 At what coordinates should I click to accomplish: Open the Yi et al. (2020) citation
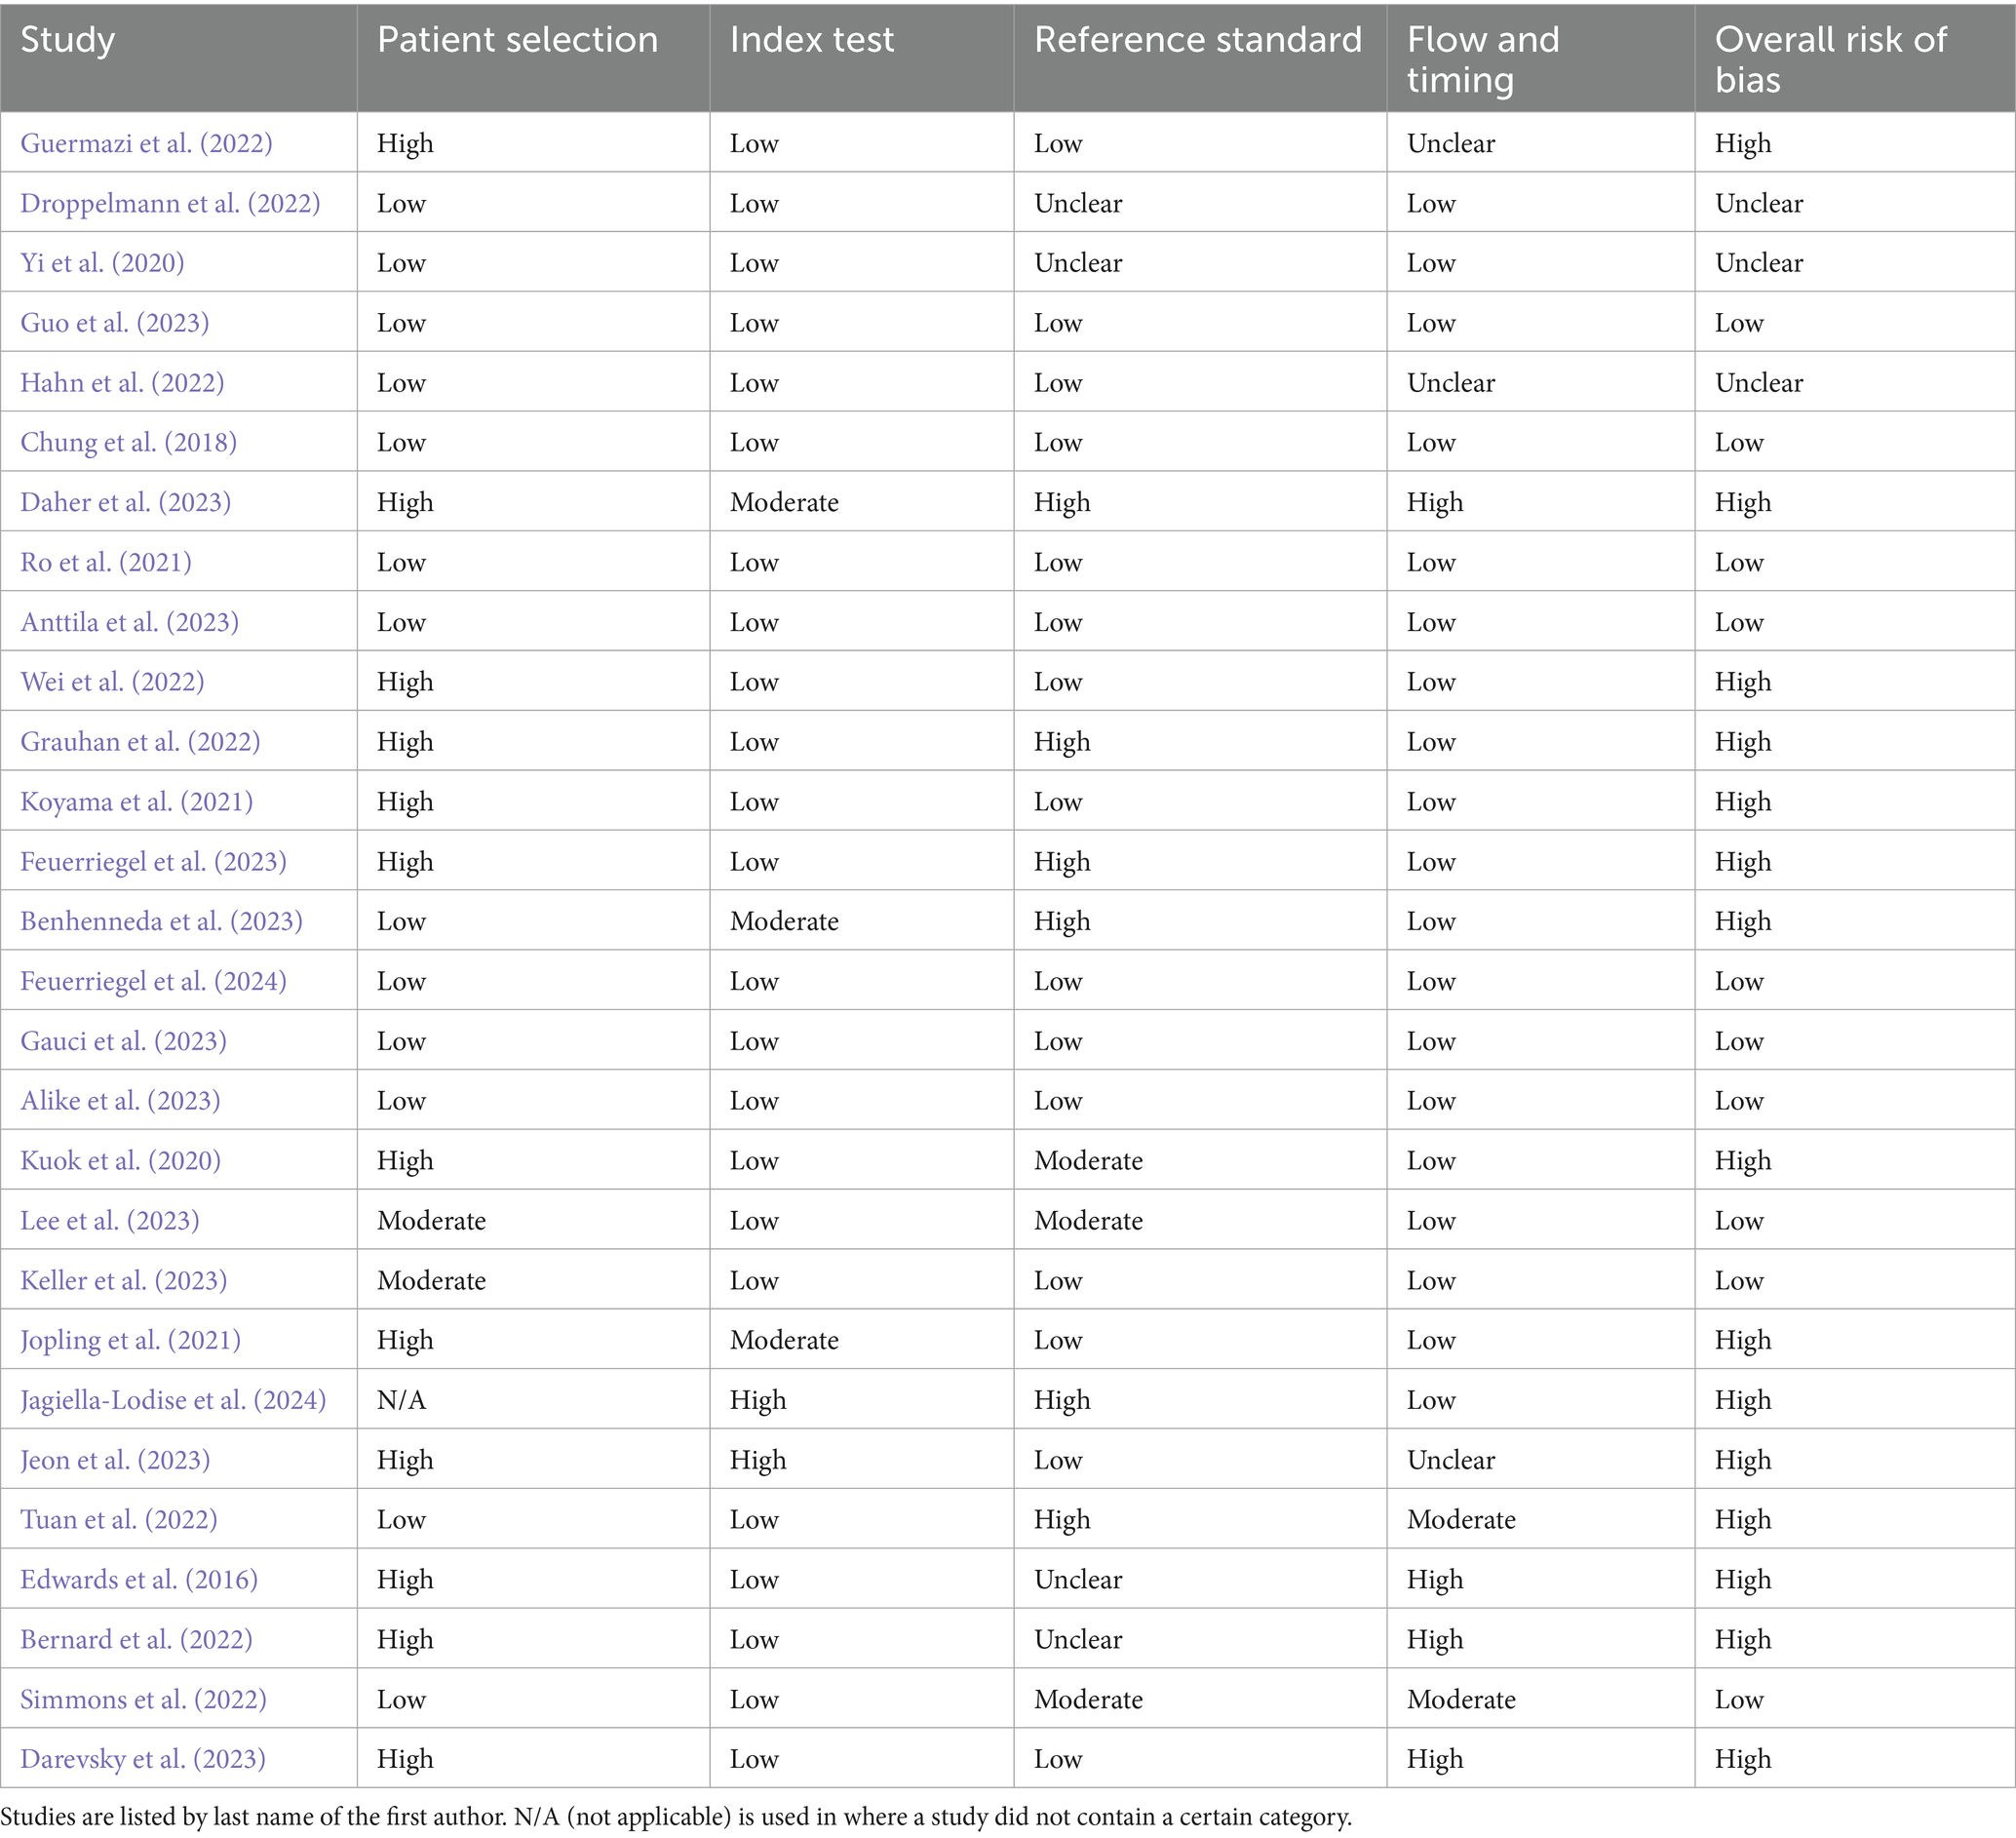pyautogui.click(x=102, y=263)
